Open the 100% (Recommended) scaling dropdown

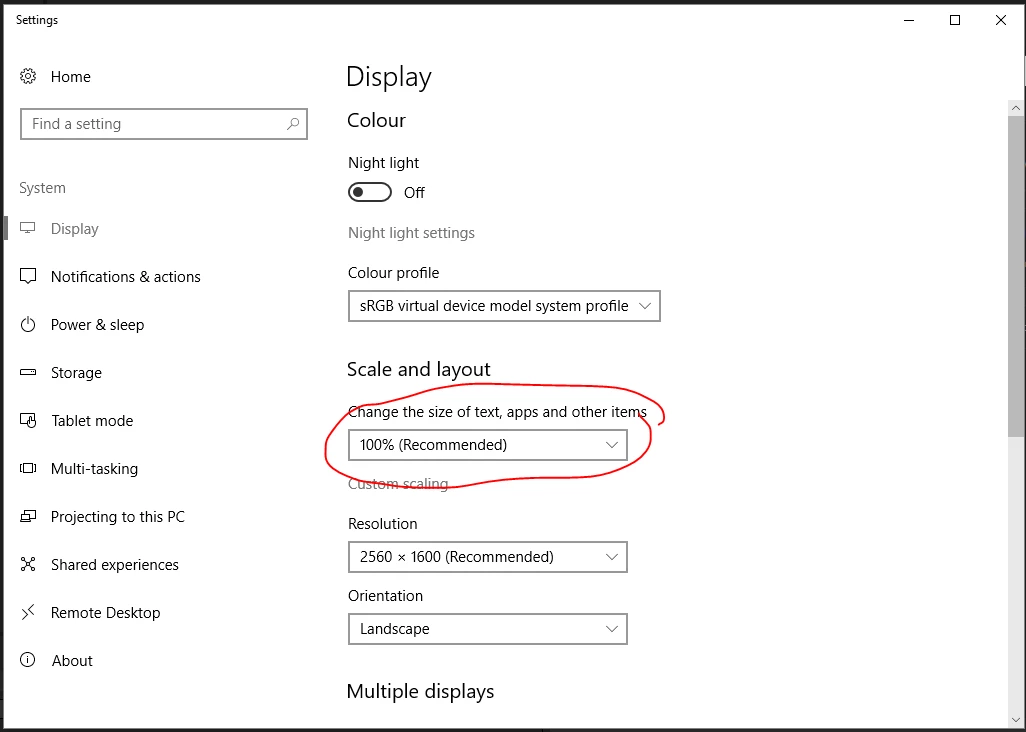pos(487,445)
